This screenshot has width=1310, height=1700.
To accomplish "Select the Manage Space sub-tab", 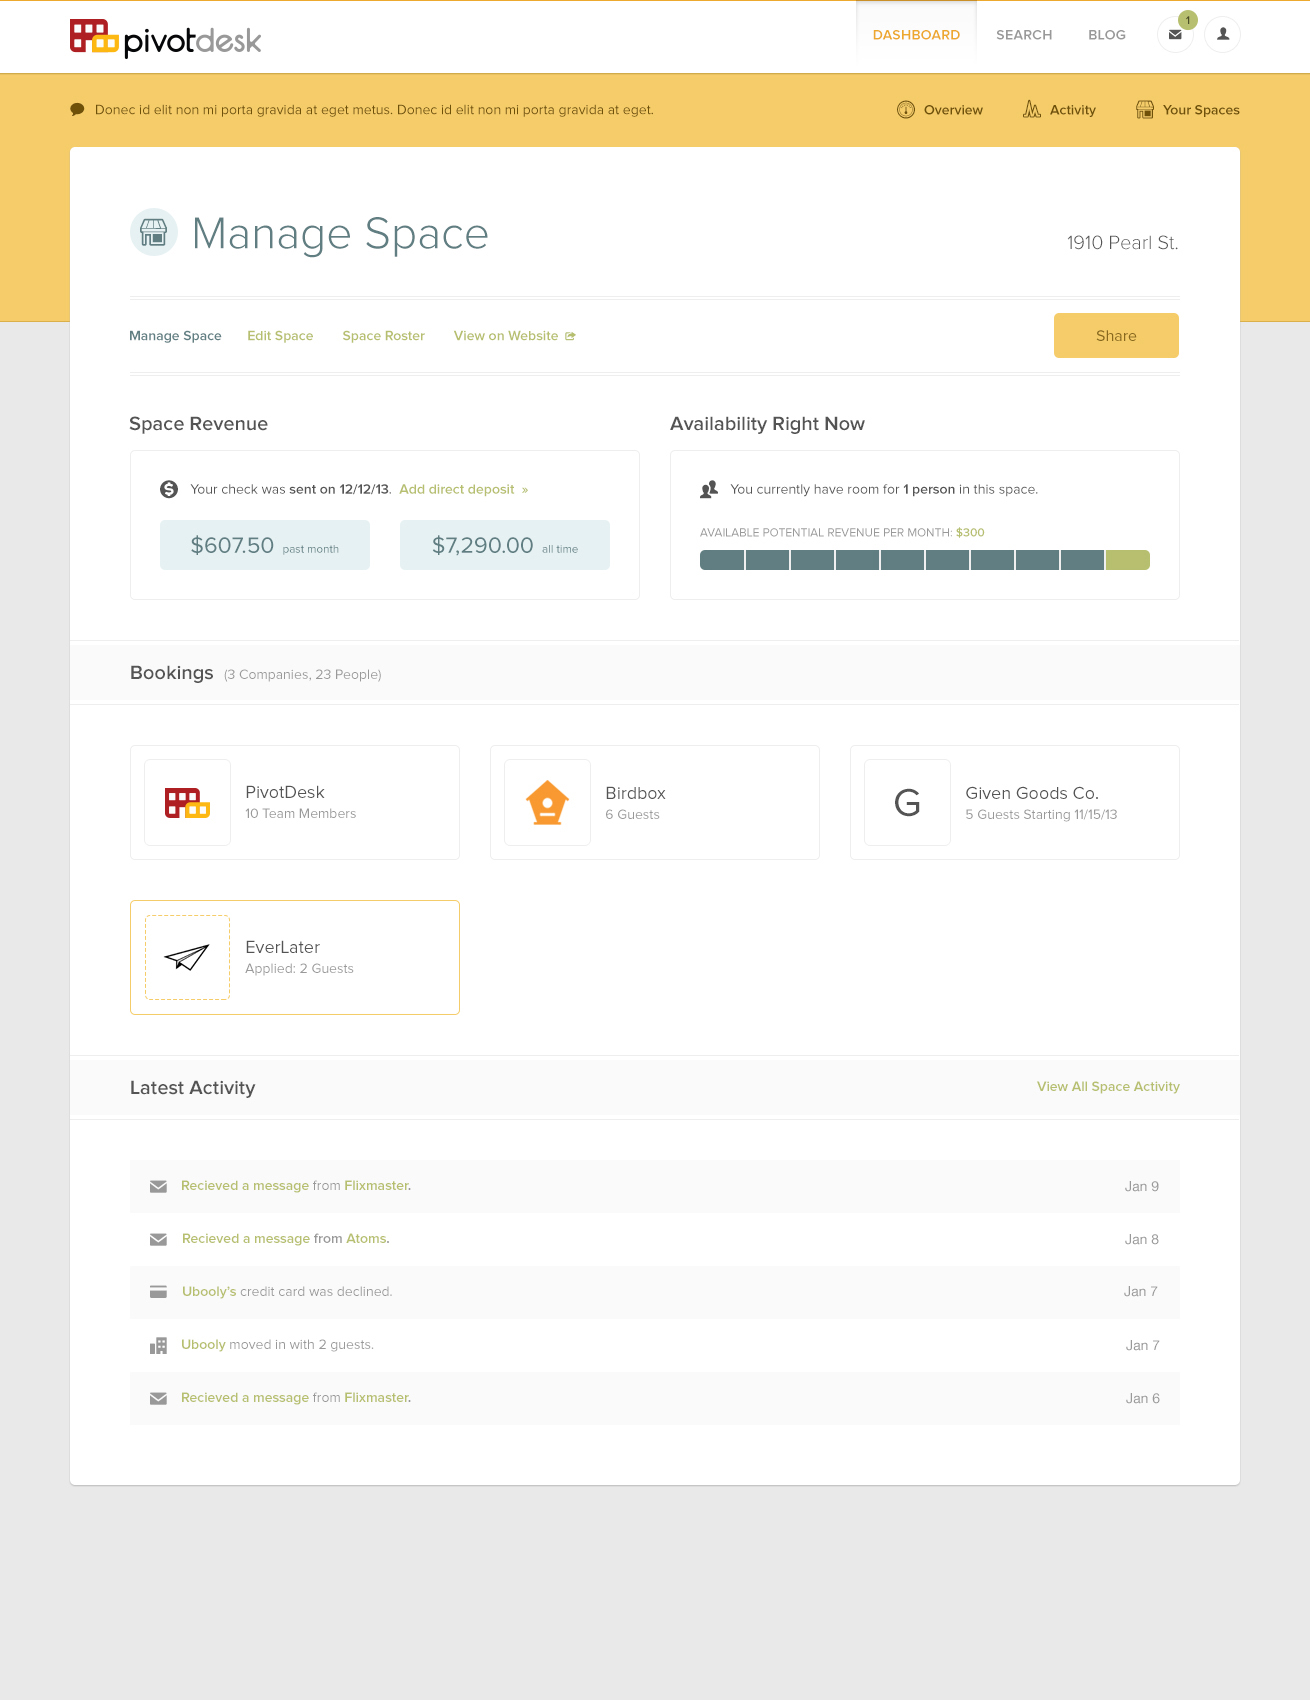I will pyautogui.click(x=175, y=336).
